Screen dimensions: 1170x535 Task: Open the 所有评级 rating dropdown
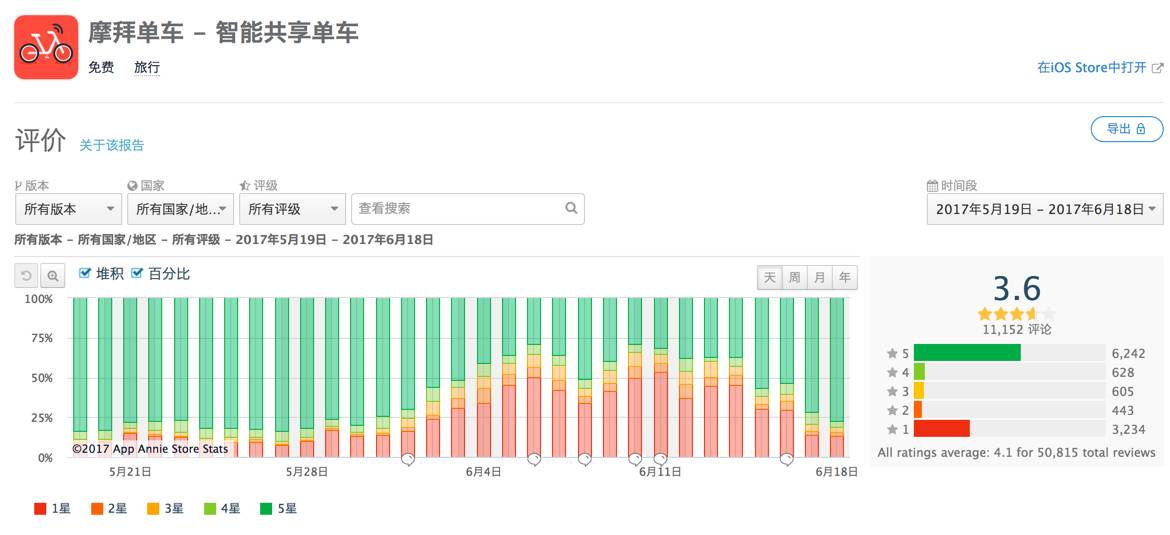pos(292,209)
